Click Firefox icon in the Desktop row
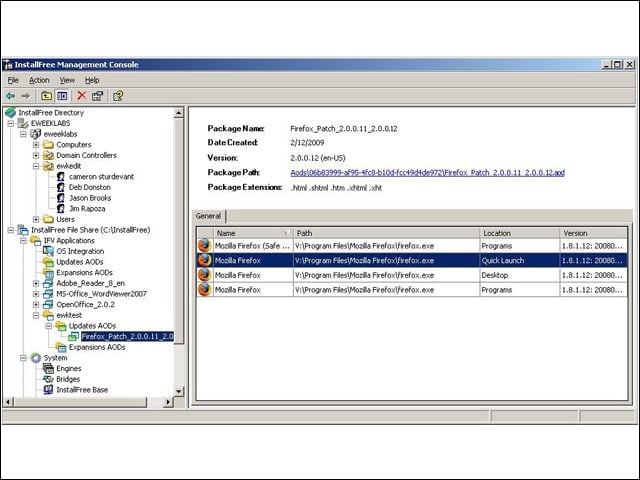The height and width of the screenshot is (480, 640). coord(204,275)
